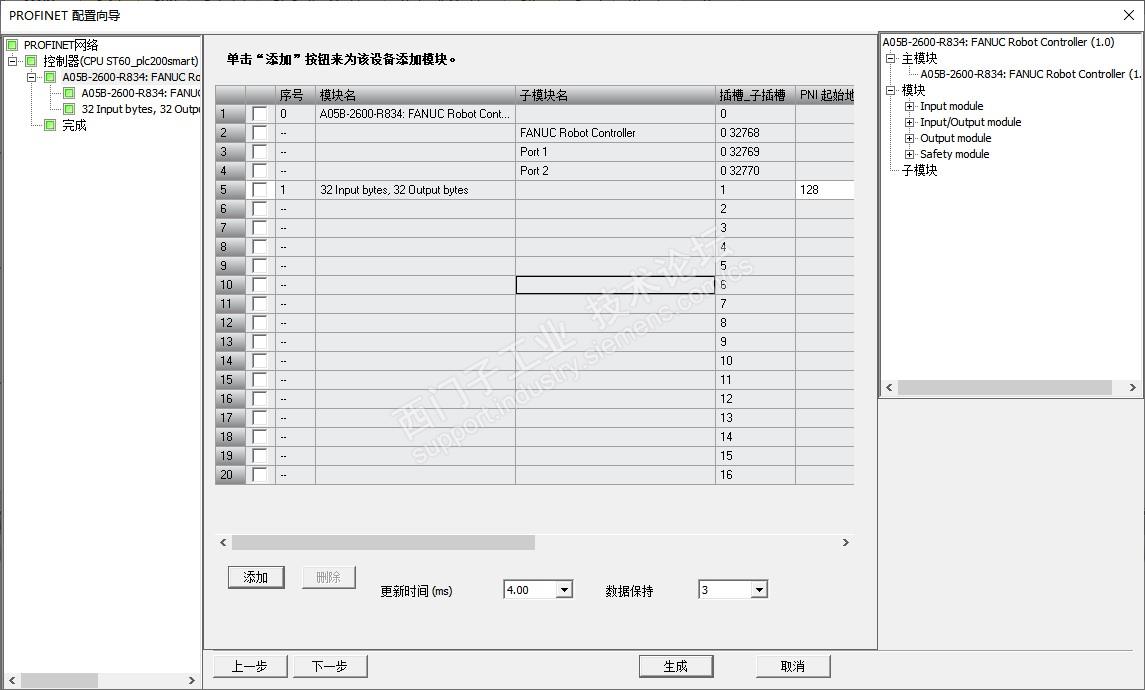Viewport: 1145px width, 690px height.
Task: Click the table's horizontal scrollbar thumb
Action: pyautogui.click(x=383, y=543)
